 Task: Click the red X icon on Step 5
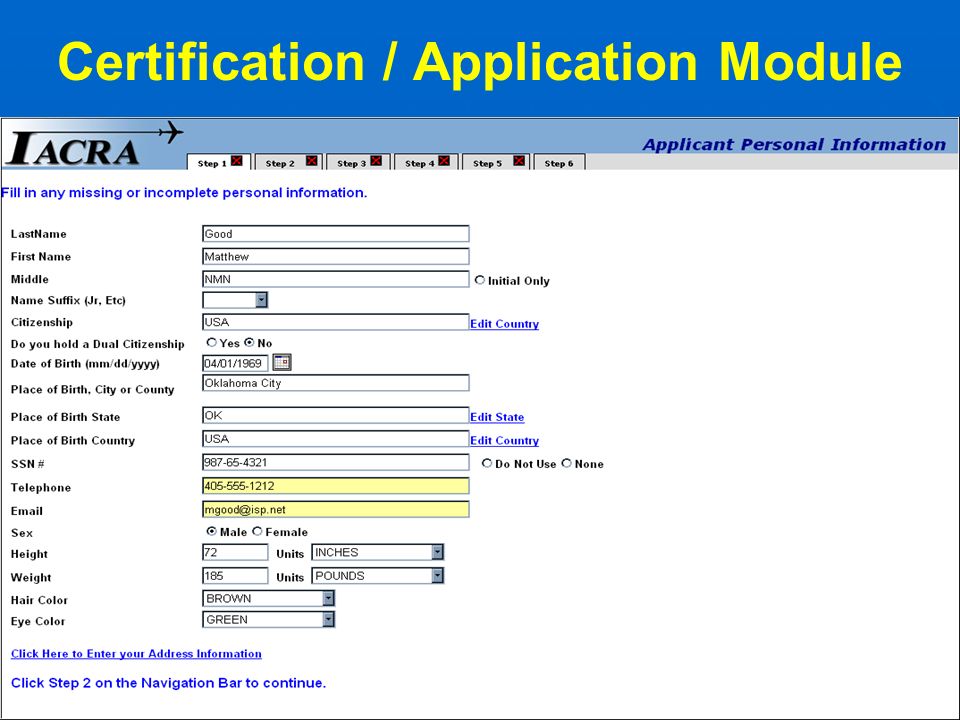(519, 161)
